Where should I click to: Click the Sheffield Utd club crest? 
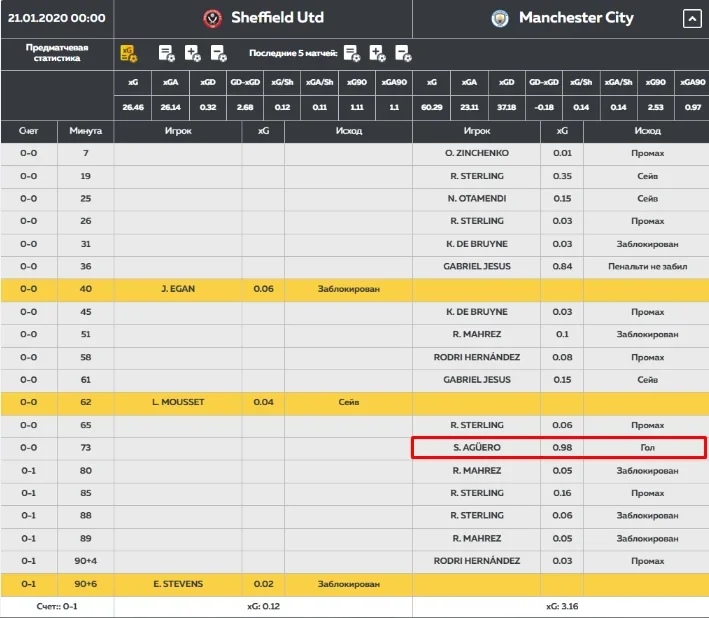click(x=212, y=18)
